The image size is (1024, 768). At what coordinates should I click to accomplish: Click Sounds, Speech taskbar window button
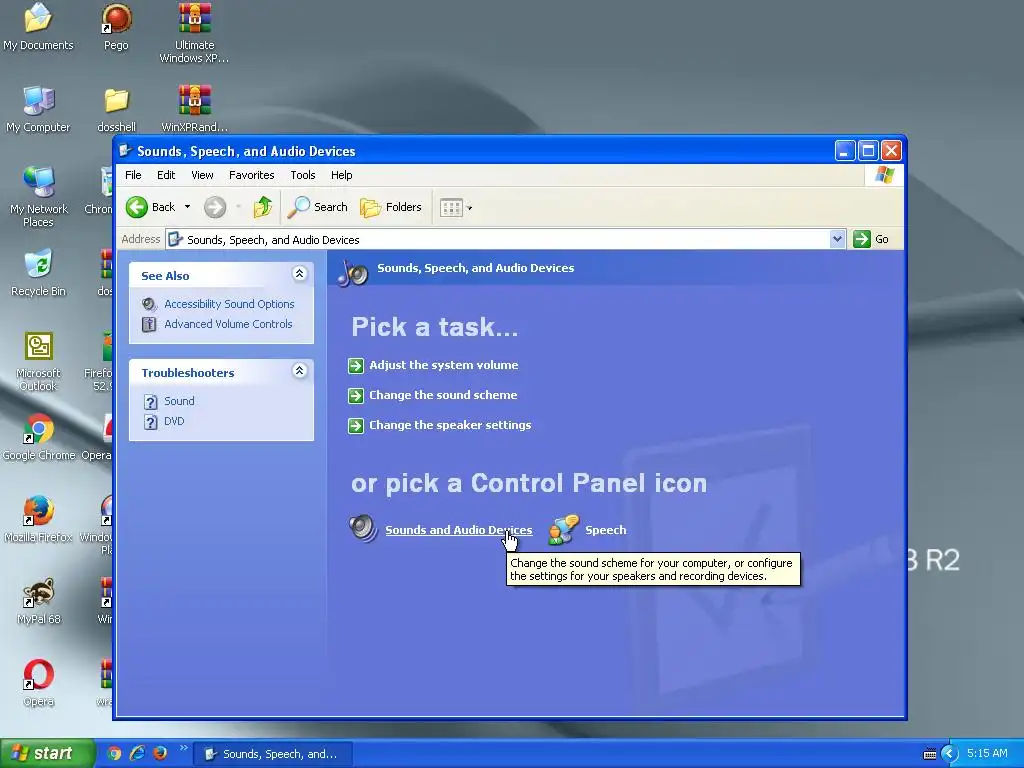274,754
